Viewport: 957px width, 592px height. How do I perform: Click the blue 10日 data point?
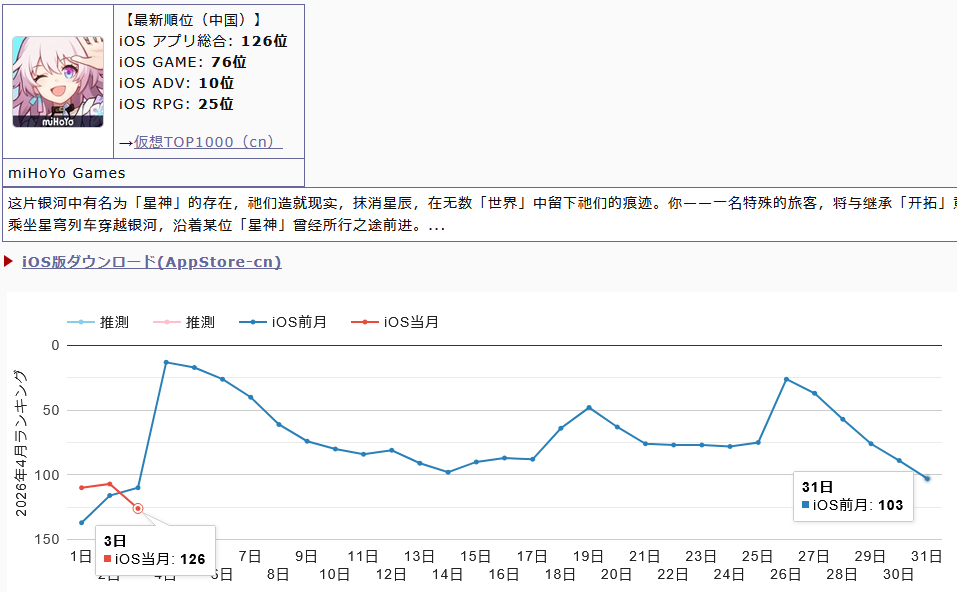click(335, 449)
